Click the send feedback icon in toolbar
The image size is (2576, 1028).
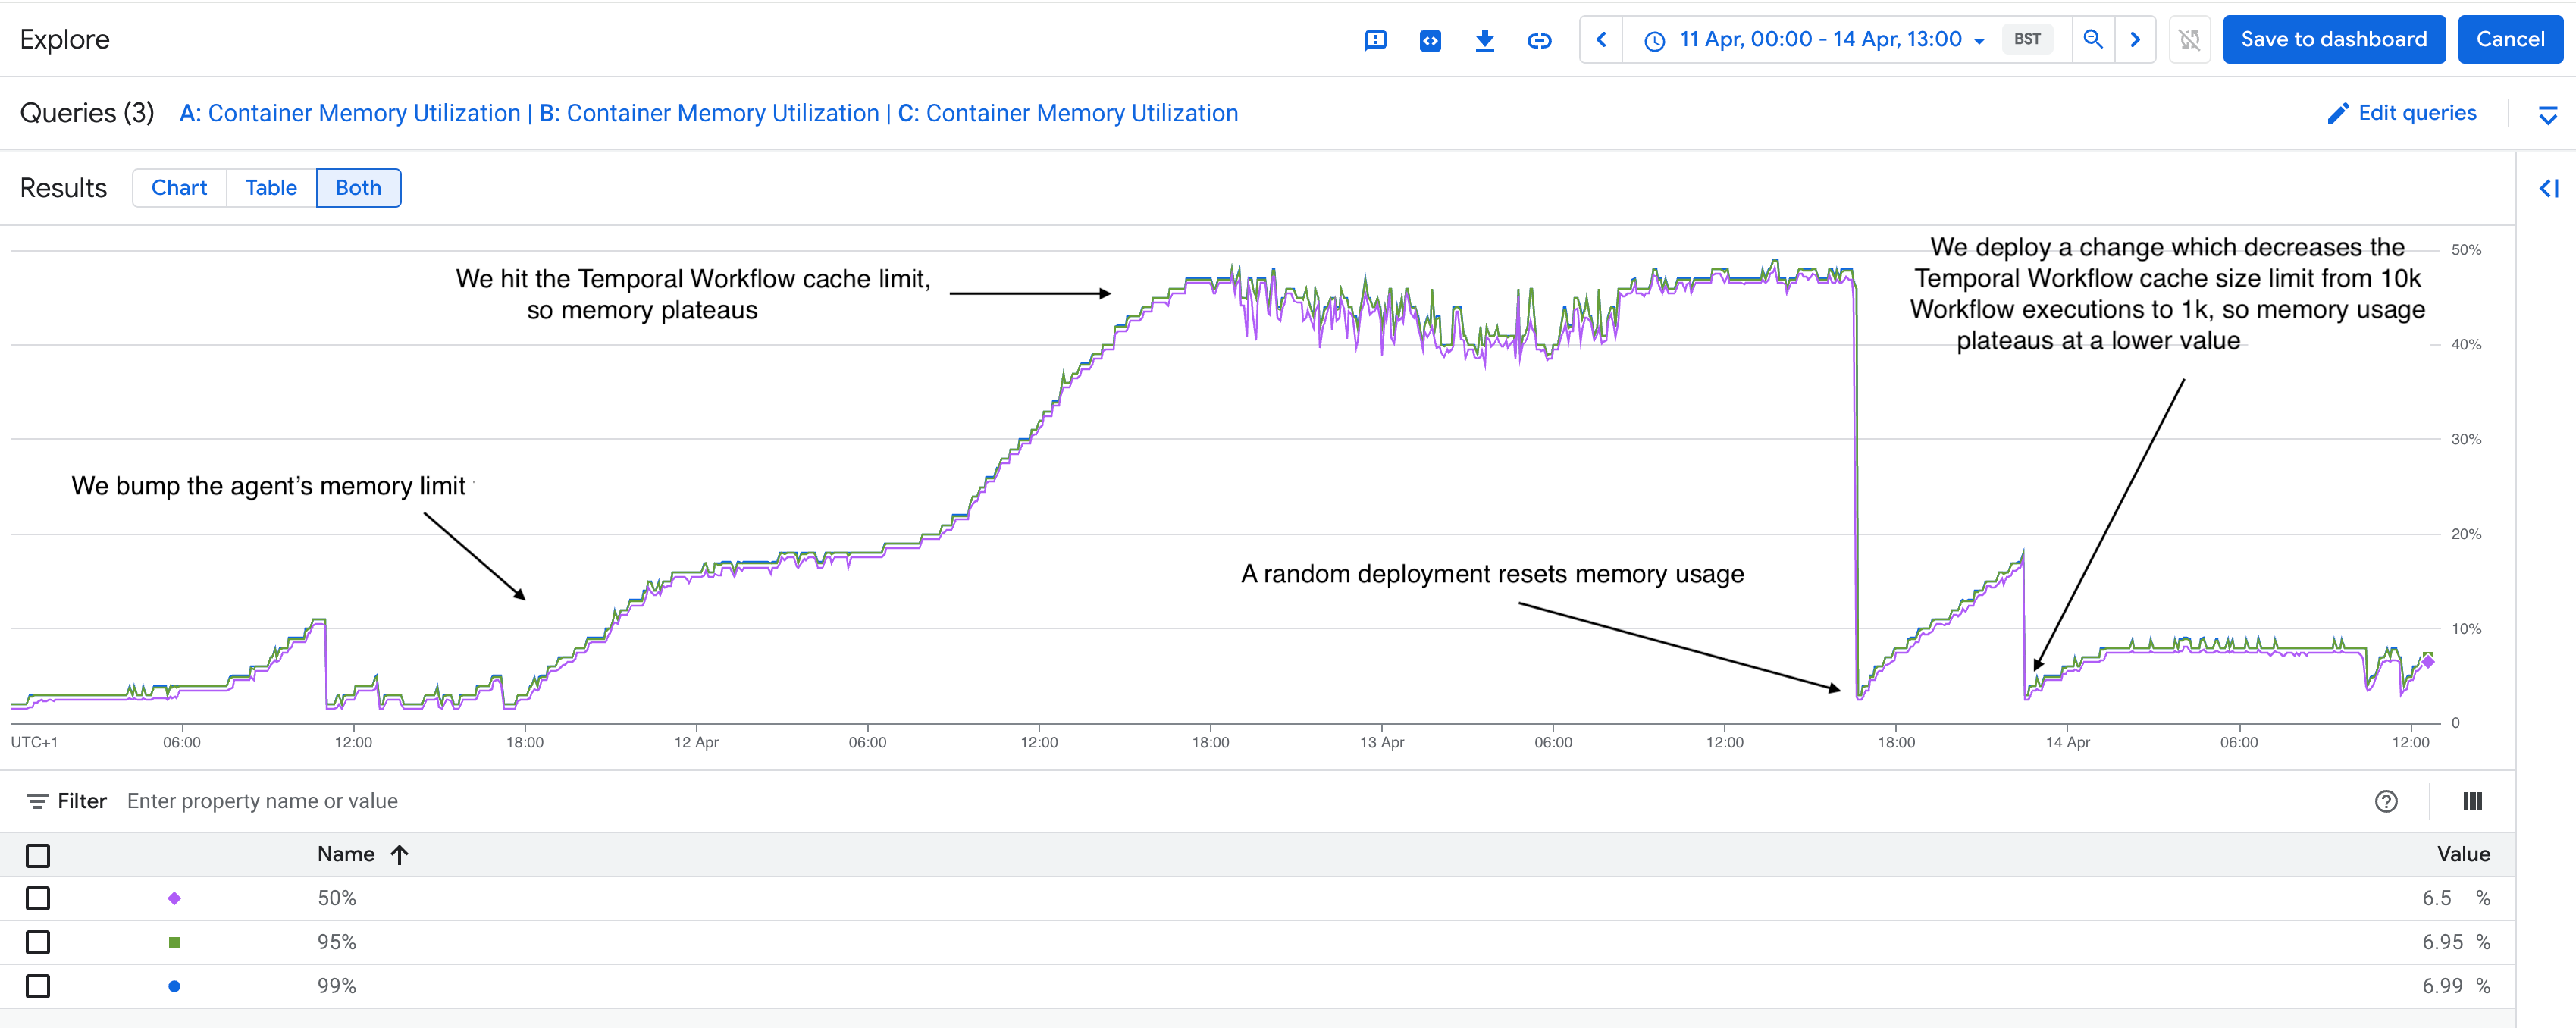1375,40
